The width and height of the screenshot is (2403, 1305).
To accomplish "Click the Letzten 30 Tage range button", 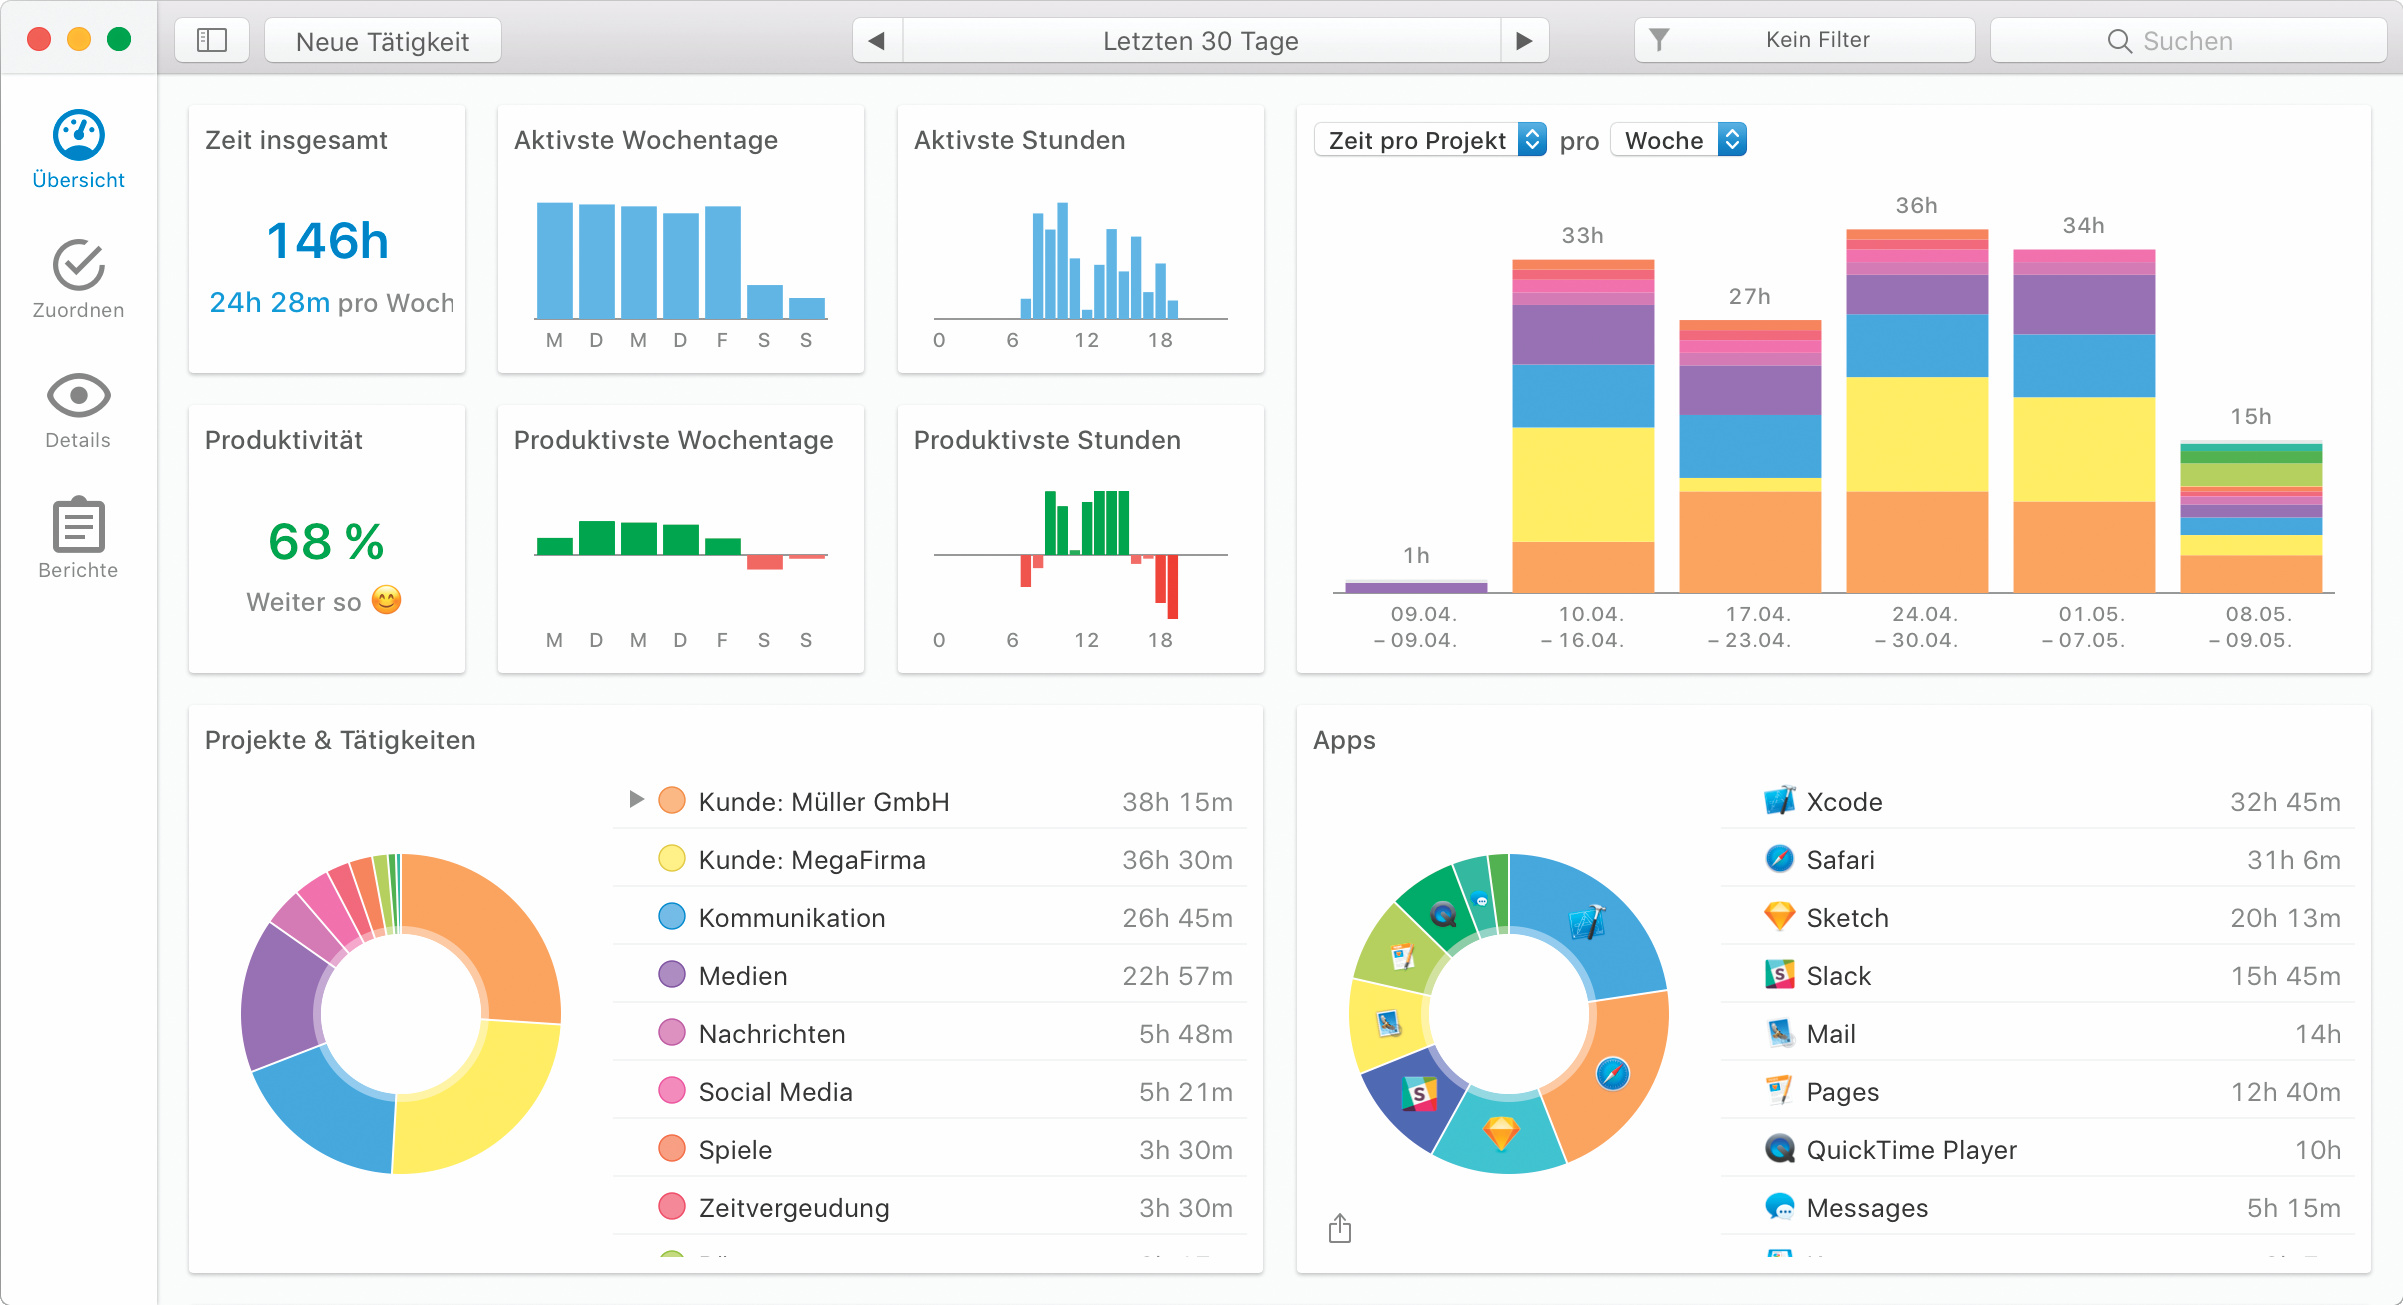I will 1200,41.
